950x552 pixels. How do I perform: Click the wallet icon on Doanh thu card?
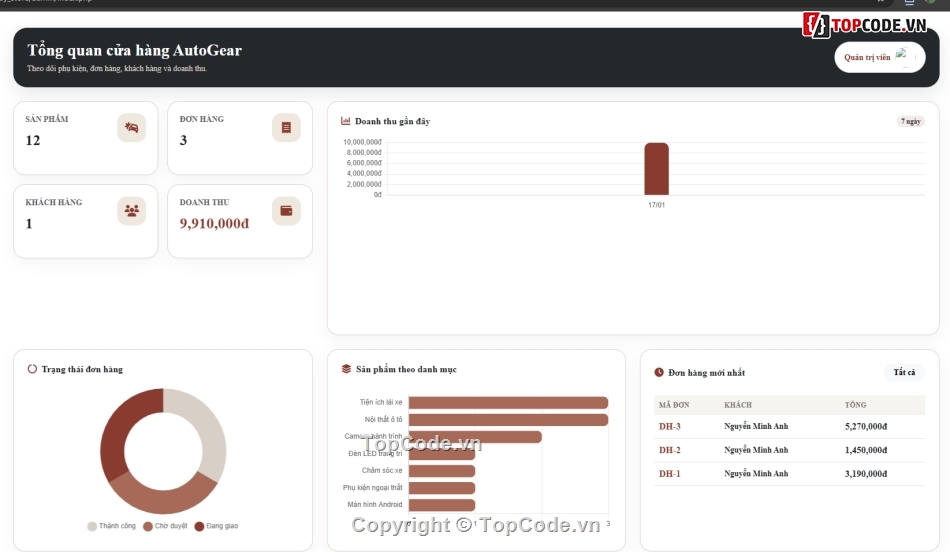coord(286,210)
